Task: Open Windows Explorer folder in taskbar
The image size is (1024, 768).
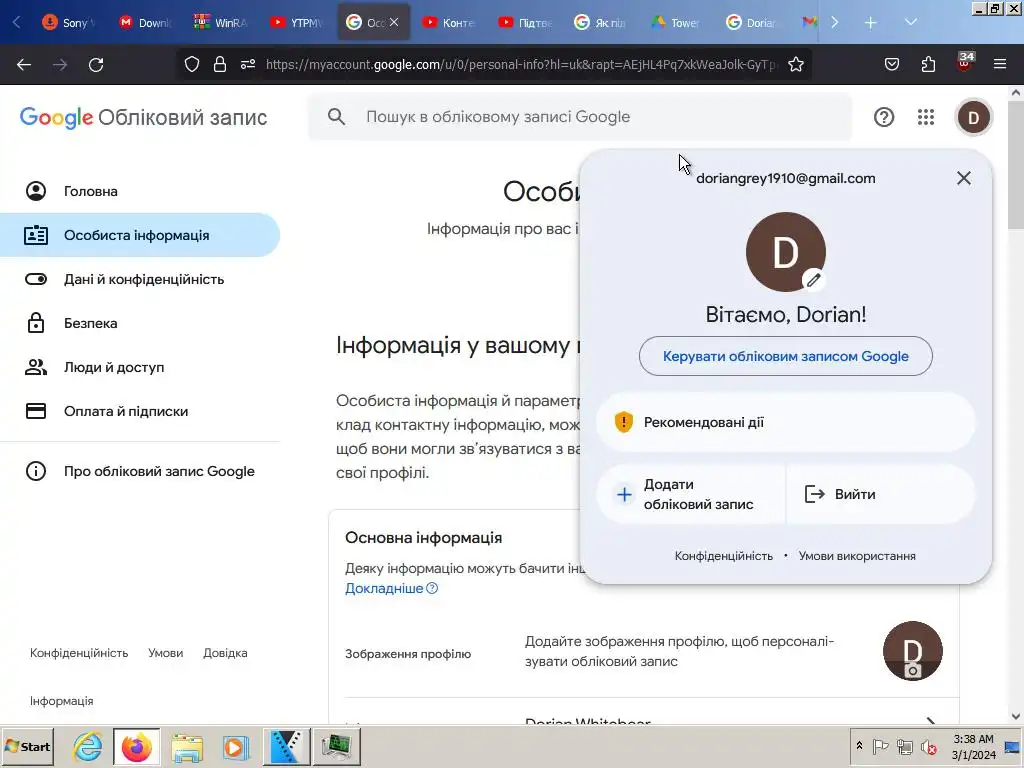Action: tap(187, 746)
